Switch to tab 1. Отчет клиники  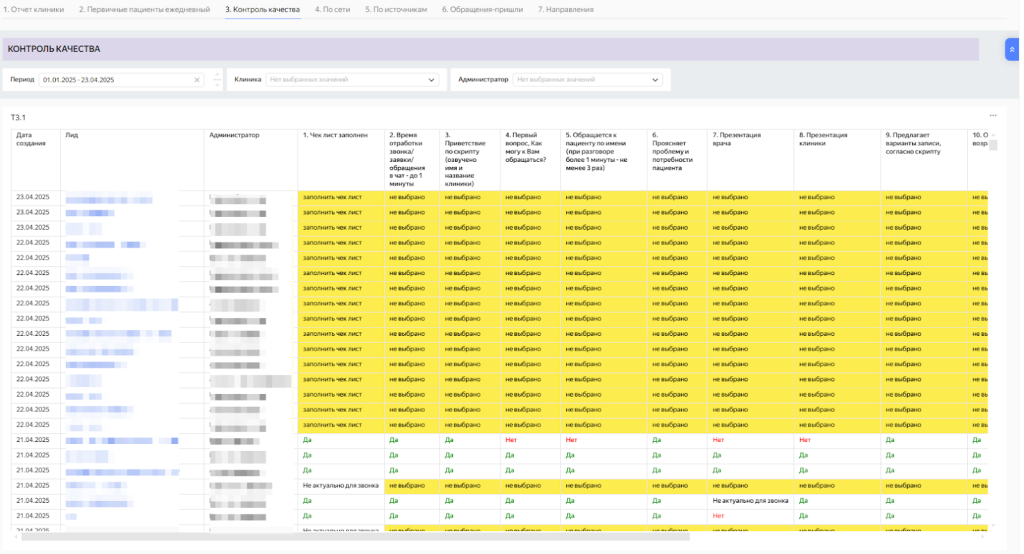point(33,9)
